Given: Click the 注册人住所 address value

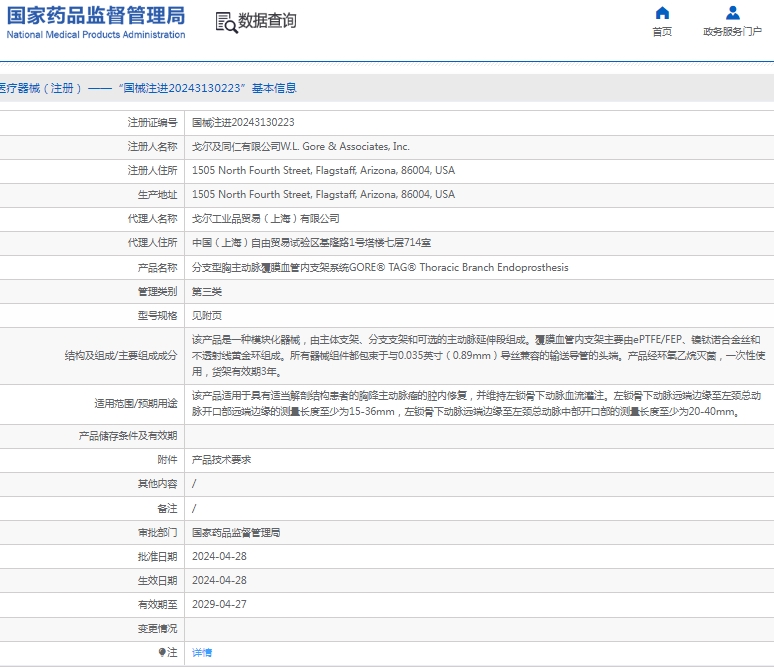Looking at the screenshot, I should (323, 170).
